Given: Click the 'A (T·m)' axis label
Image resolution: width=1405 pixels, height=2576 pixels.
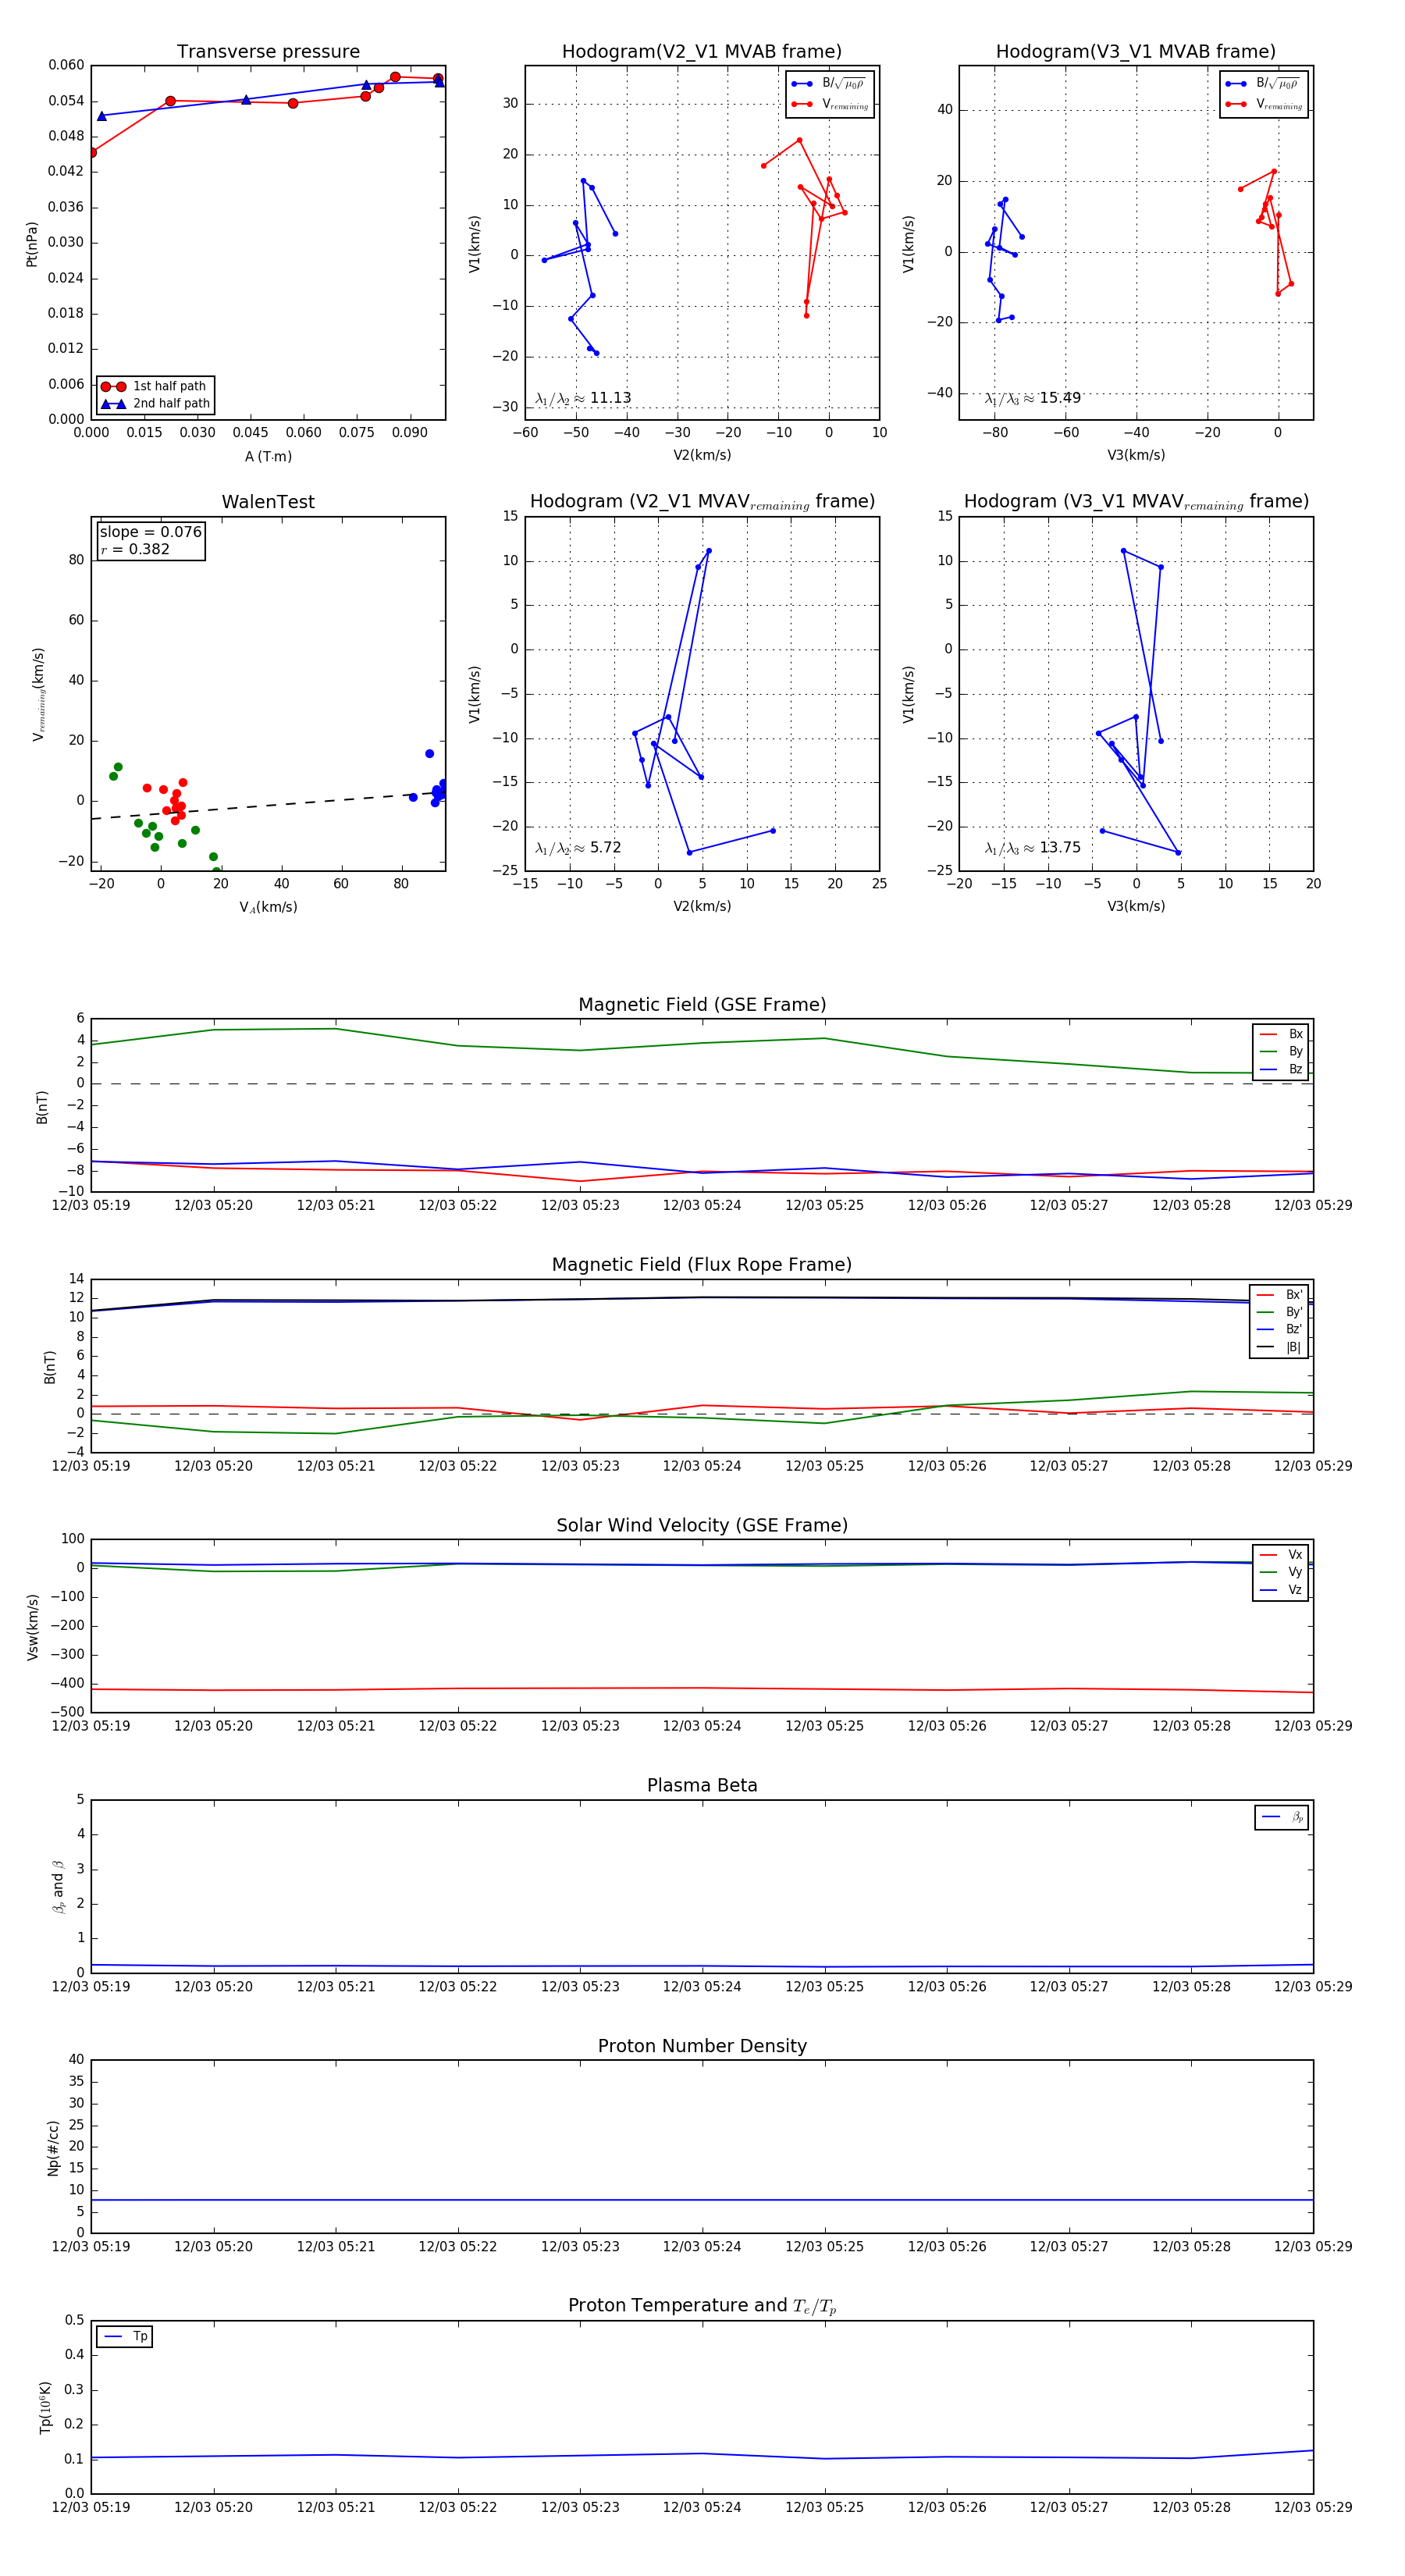Looking at the screenshot, I should coord(268,456).
